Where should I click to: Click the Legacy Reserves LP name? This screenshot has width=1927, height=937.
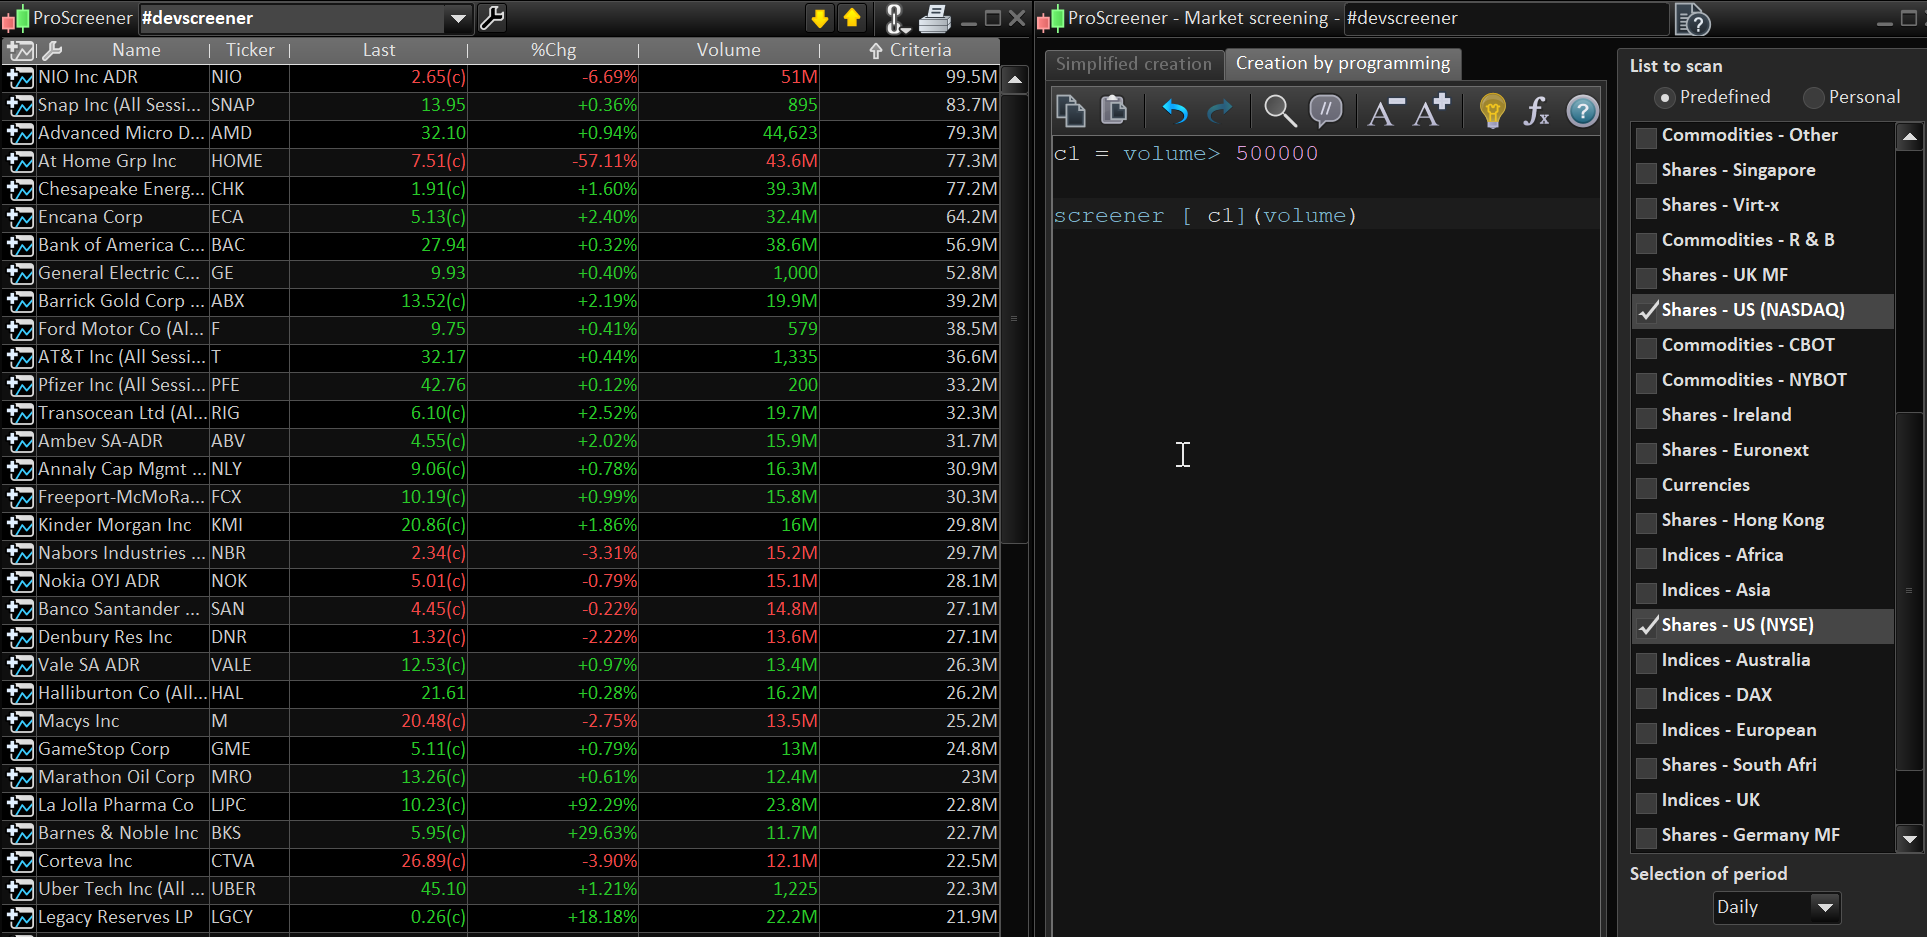click(115, 917)
